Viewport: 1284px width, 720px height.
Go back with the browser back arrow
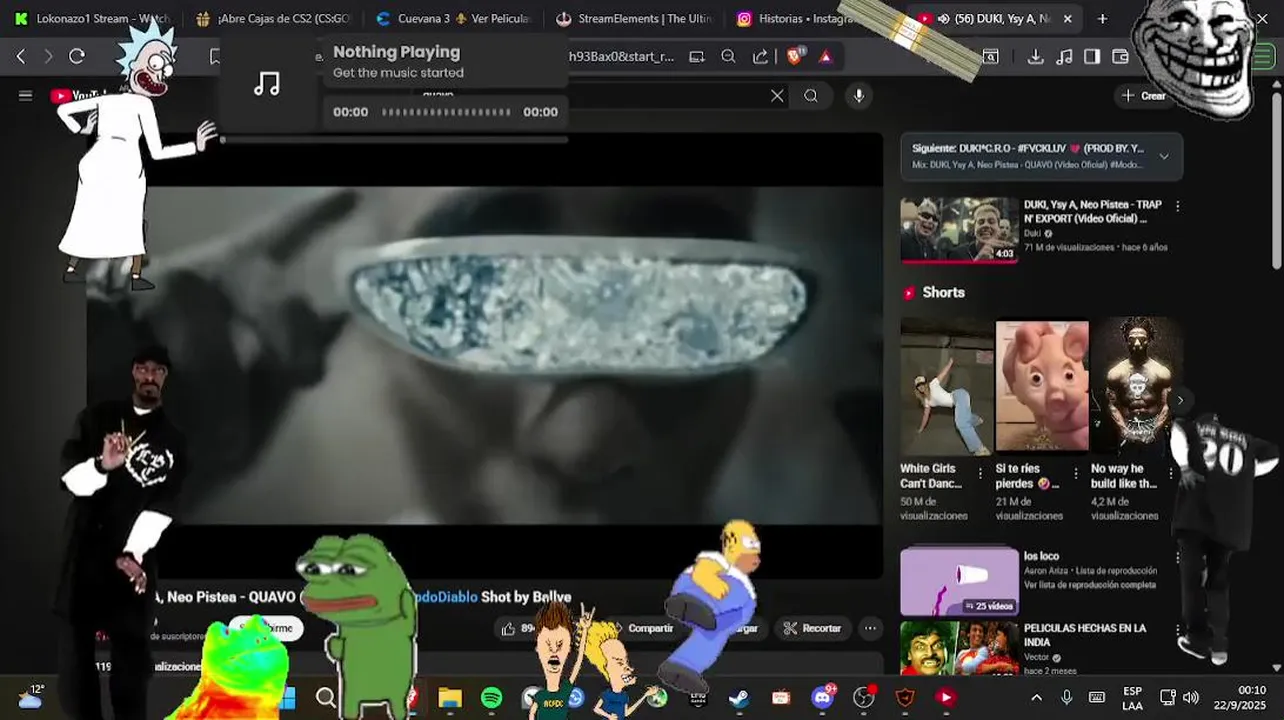[x=21, y=57]
